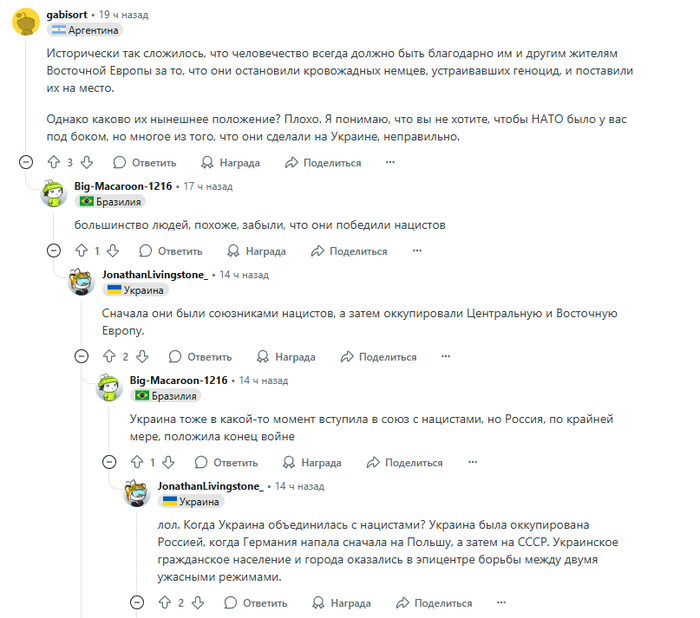Downvote the comment starting with "Сначала они были союзниками"

142,356
